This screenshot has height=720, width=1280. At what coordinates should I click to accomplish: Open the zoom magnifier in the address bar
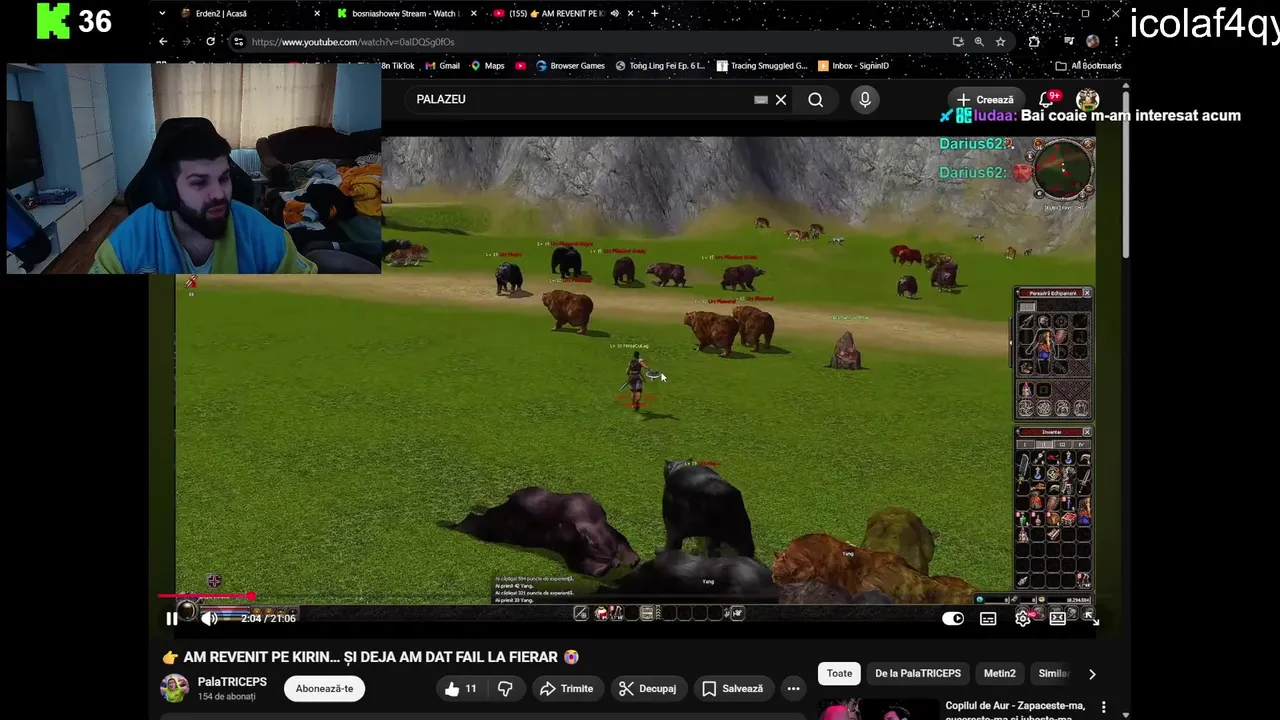tap(979, 41)
